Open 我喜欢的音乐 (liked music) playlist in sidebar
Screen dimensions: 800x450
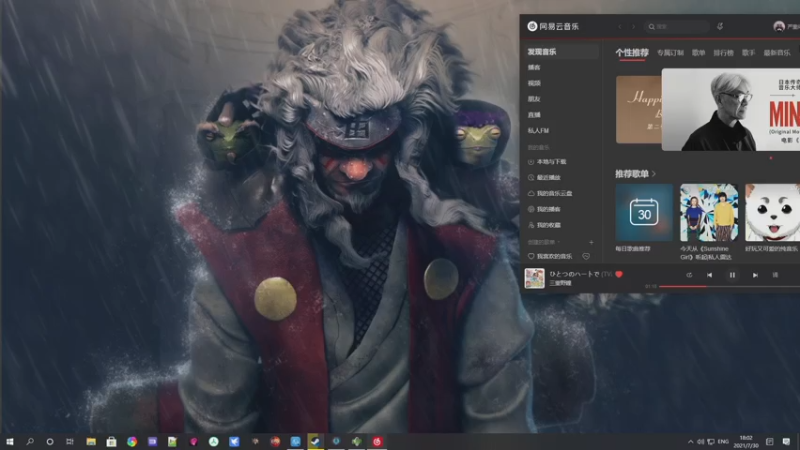click(554, 256)
